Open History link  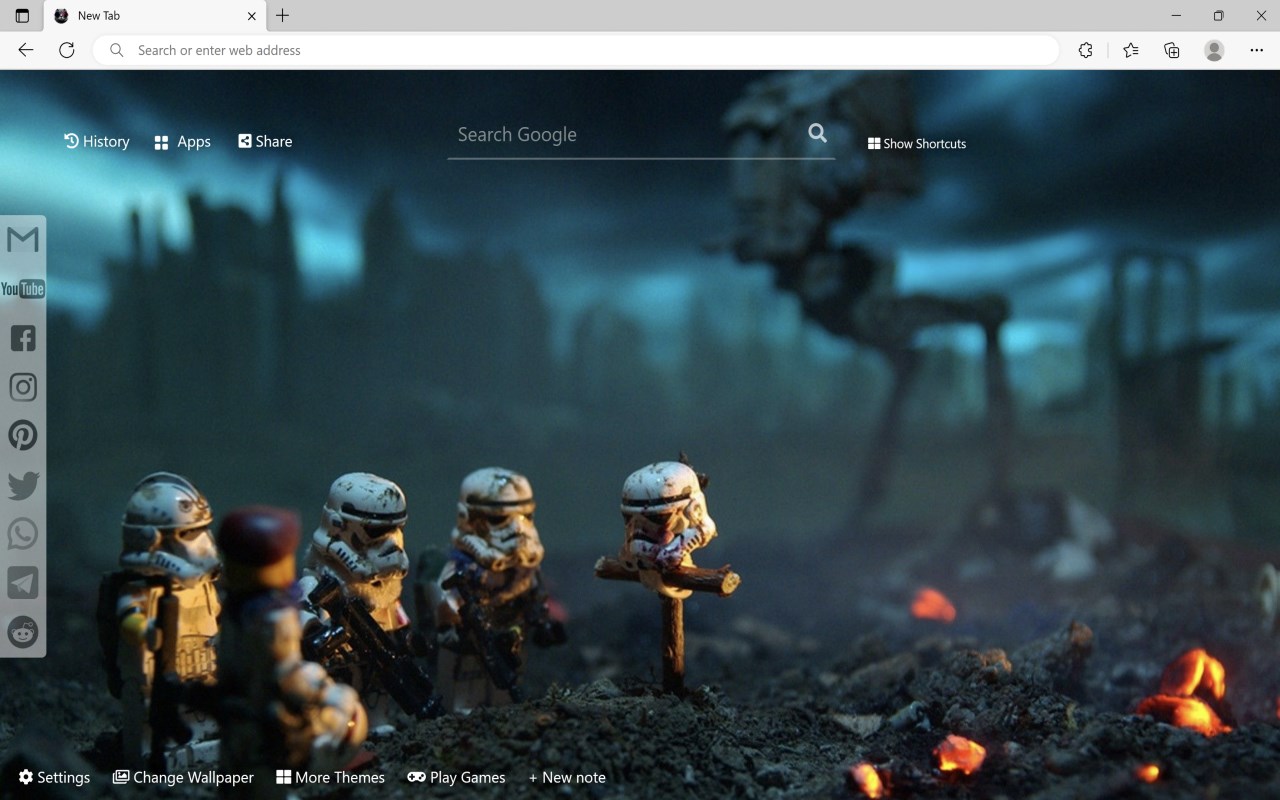(97, 141)
